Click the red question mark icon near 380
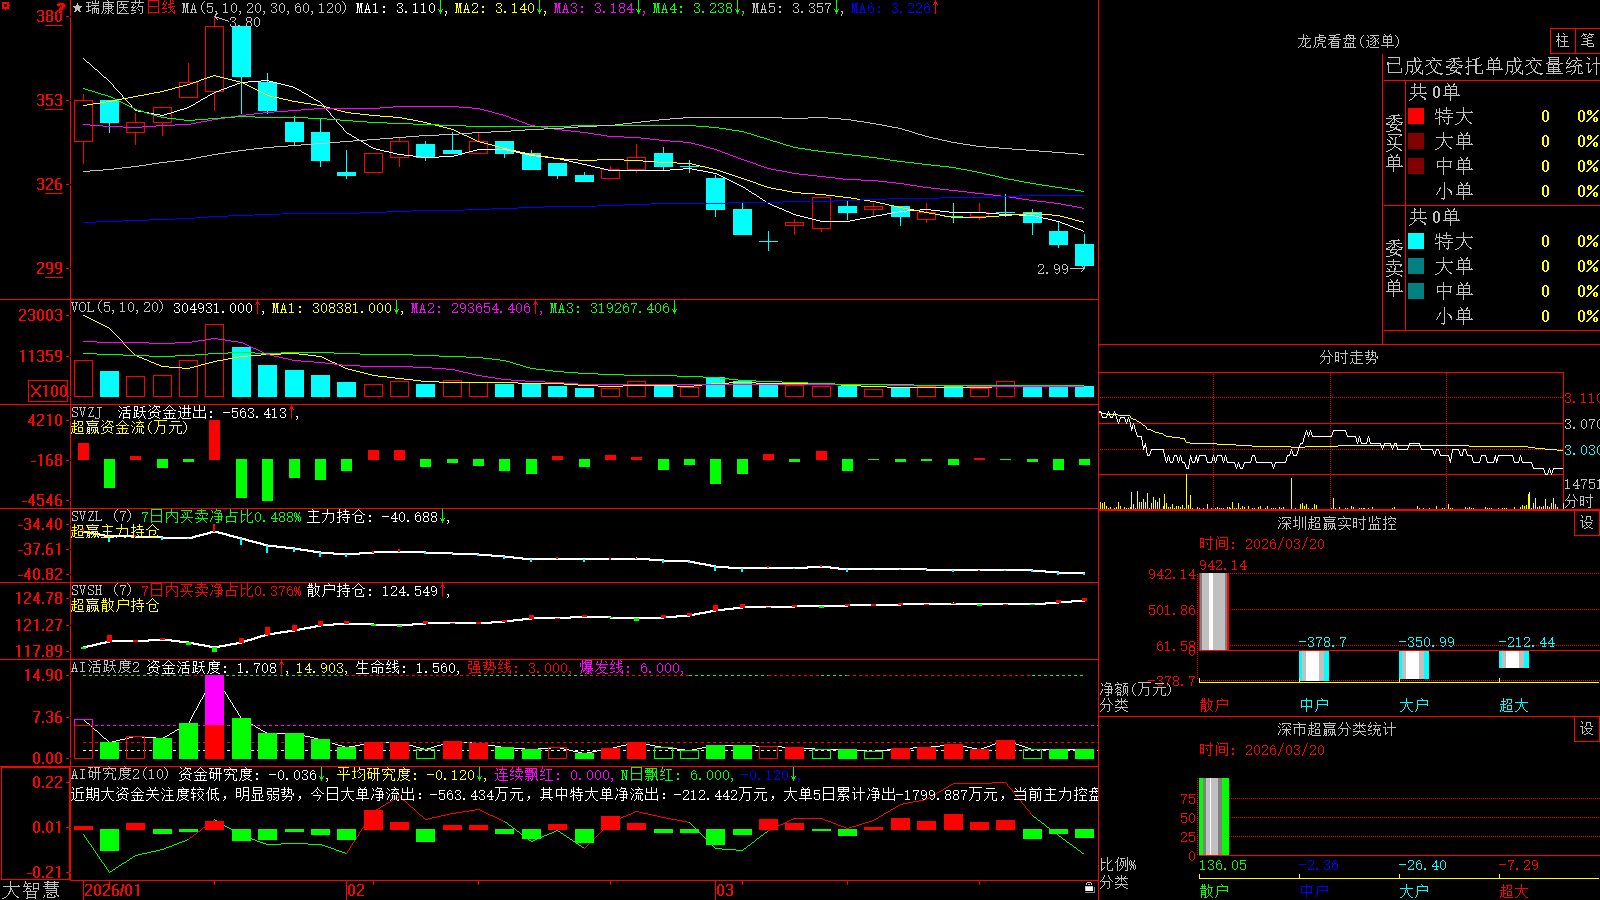 pyautogui.click(x=61, y=8)
